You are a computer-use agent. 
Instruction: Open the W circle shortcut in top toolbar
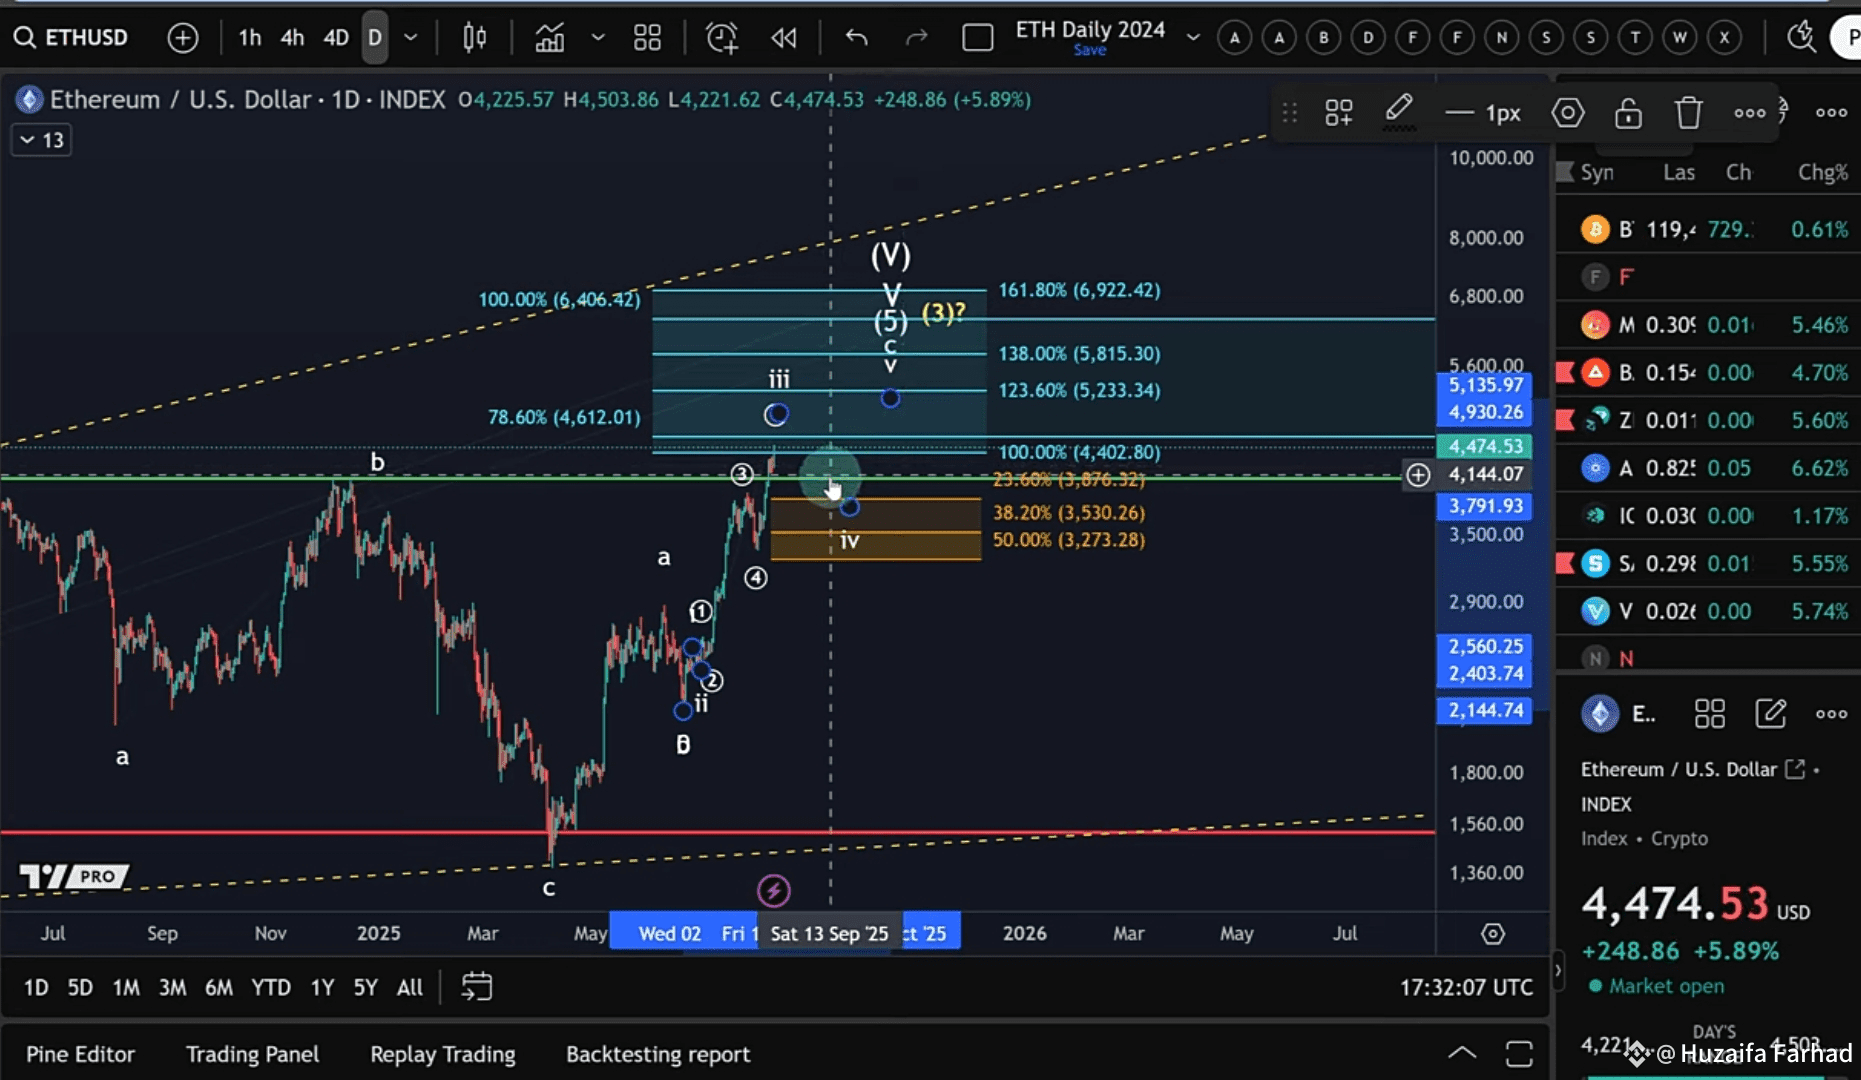point(1679,38)
